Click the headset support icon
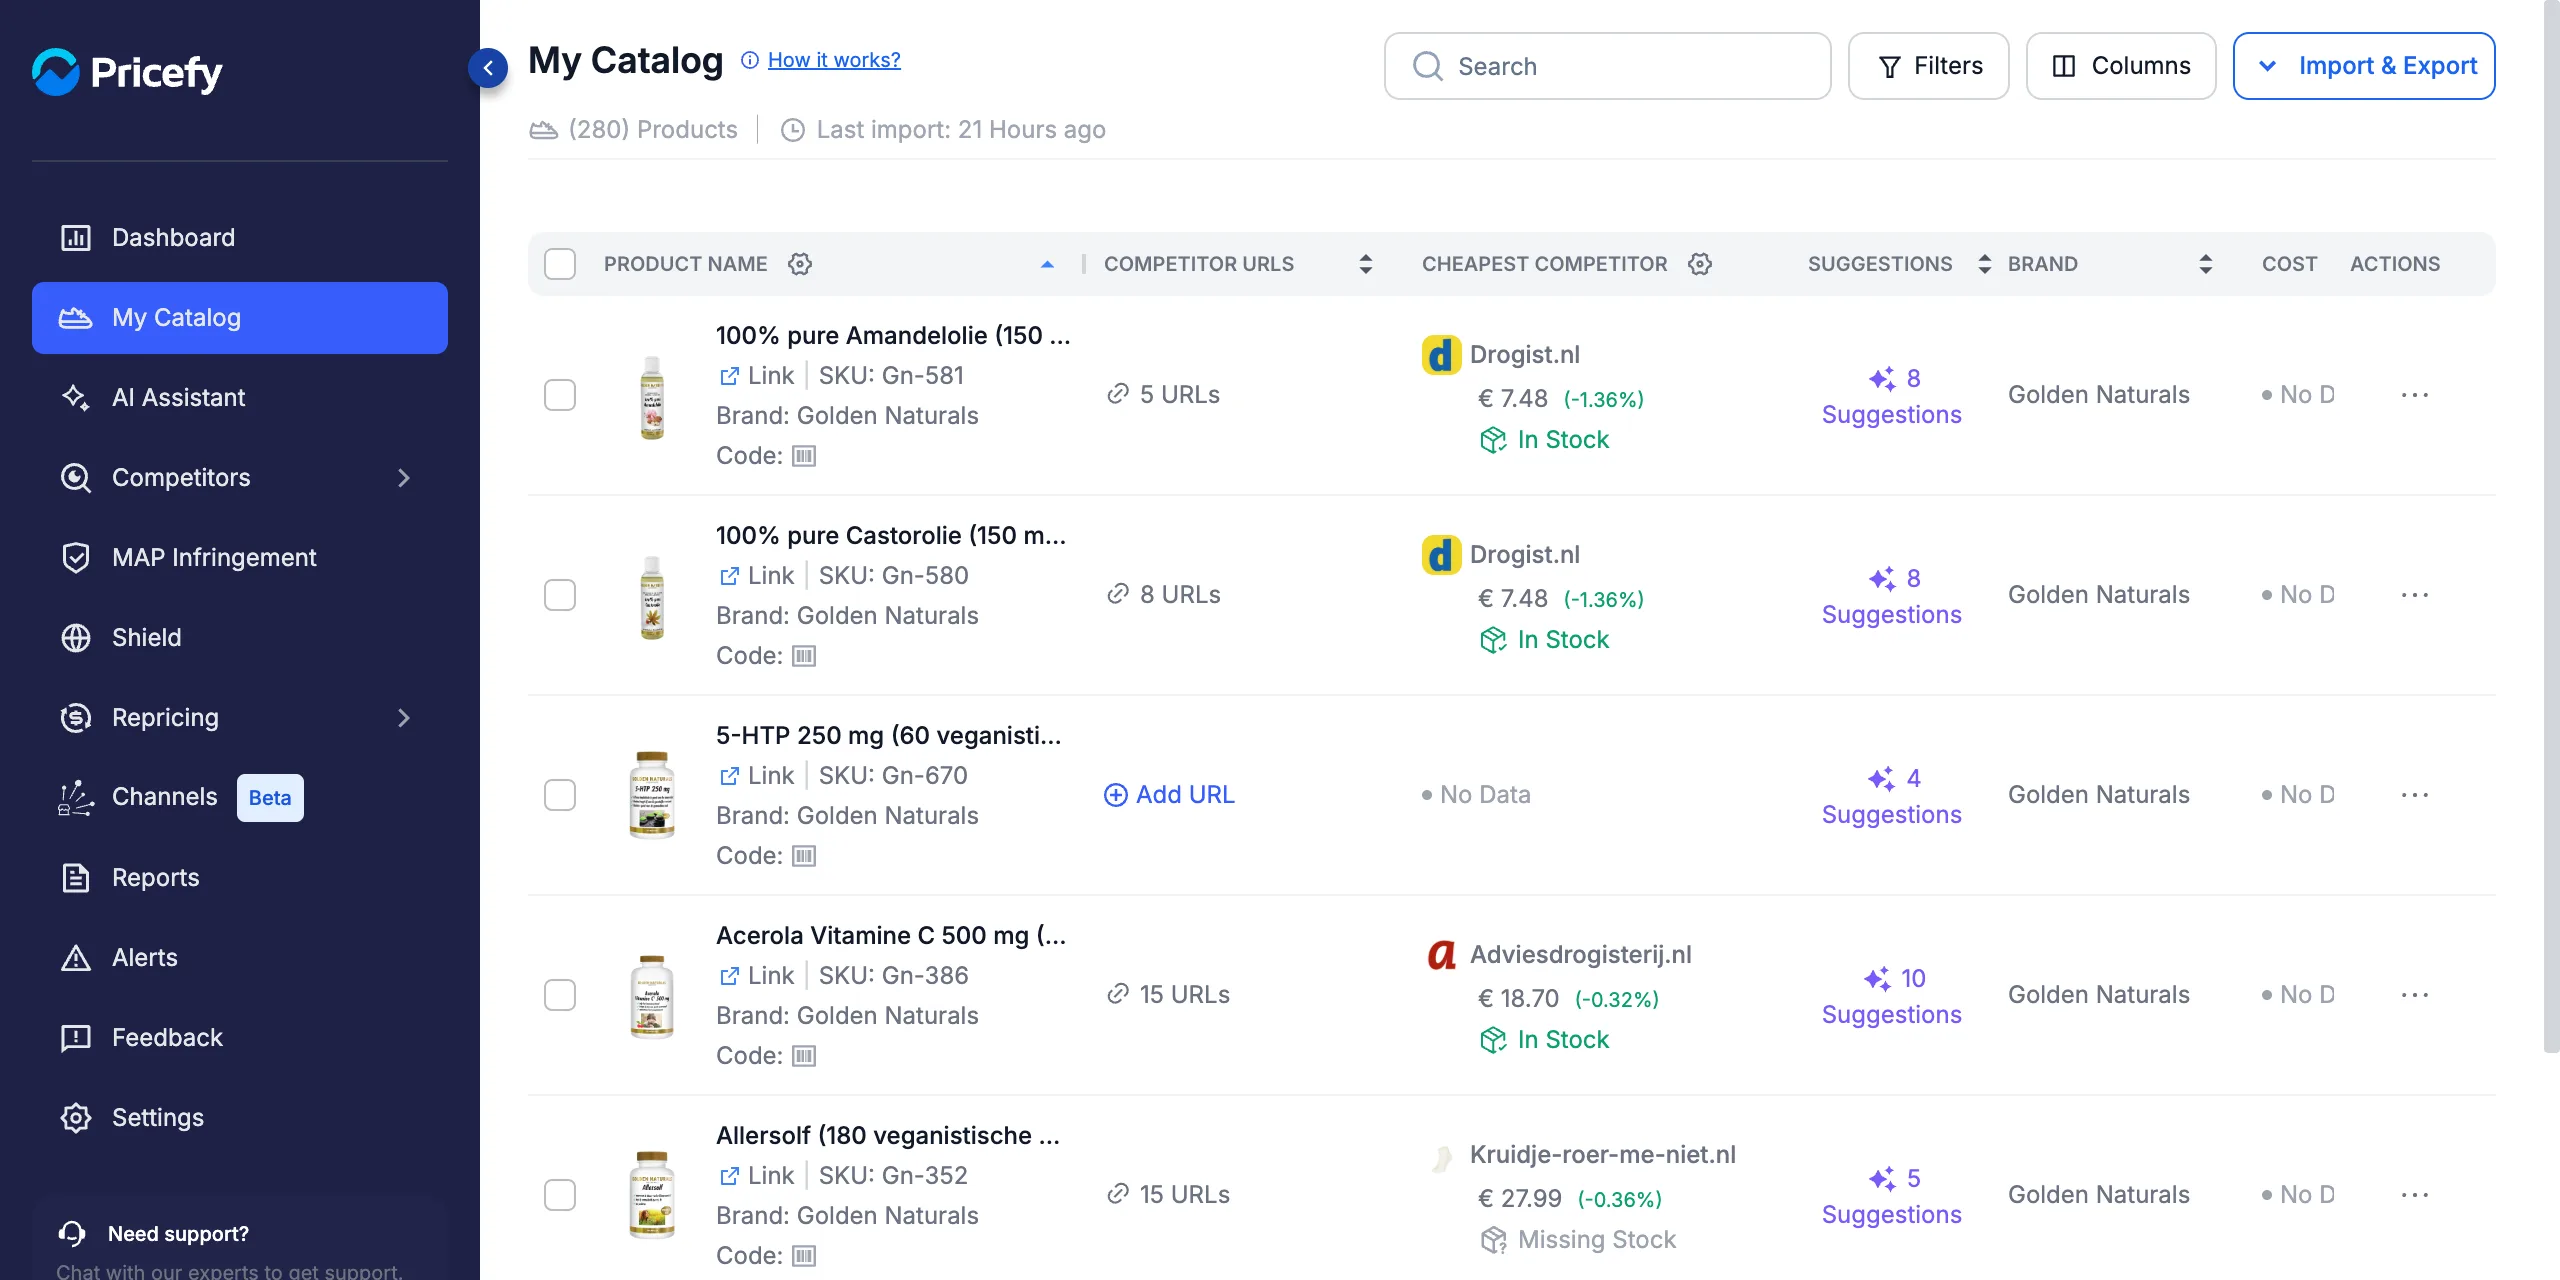The image size is (2560, 1280). (72, 1234)
